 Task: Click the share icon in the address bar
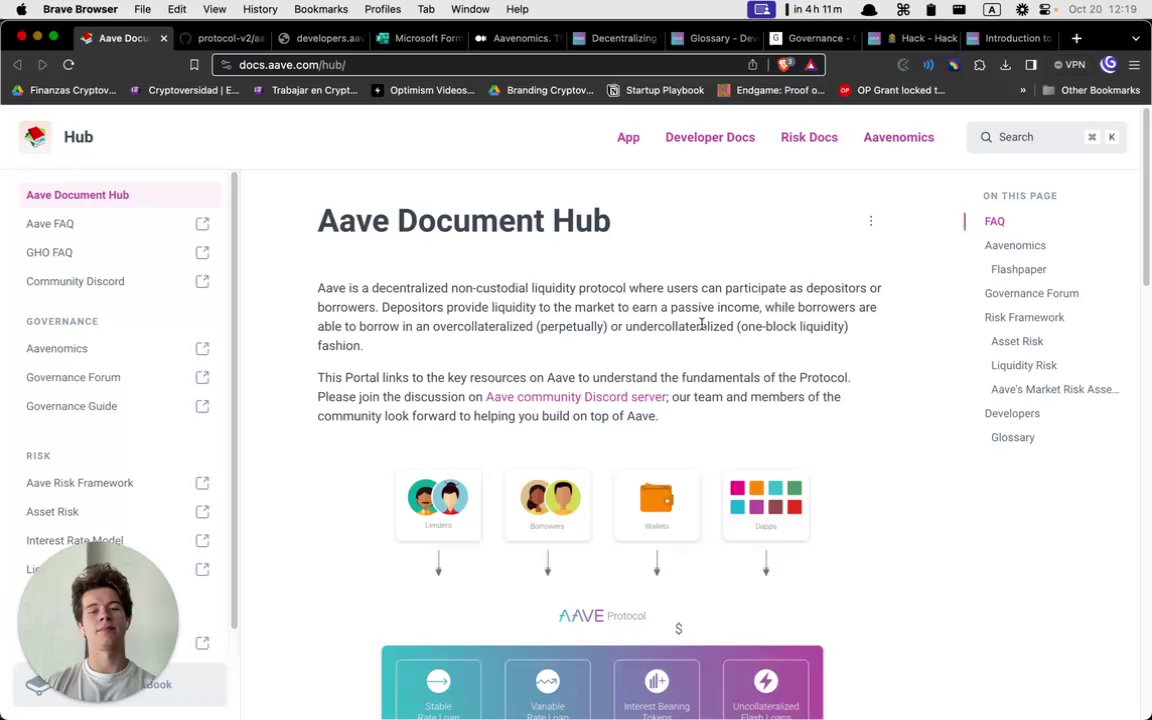coord(752,65)
